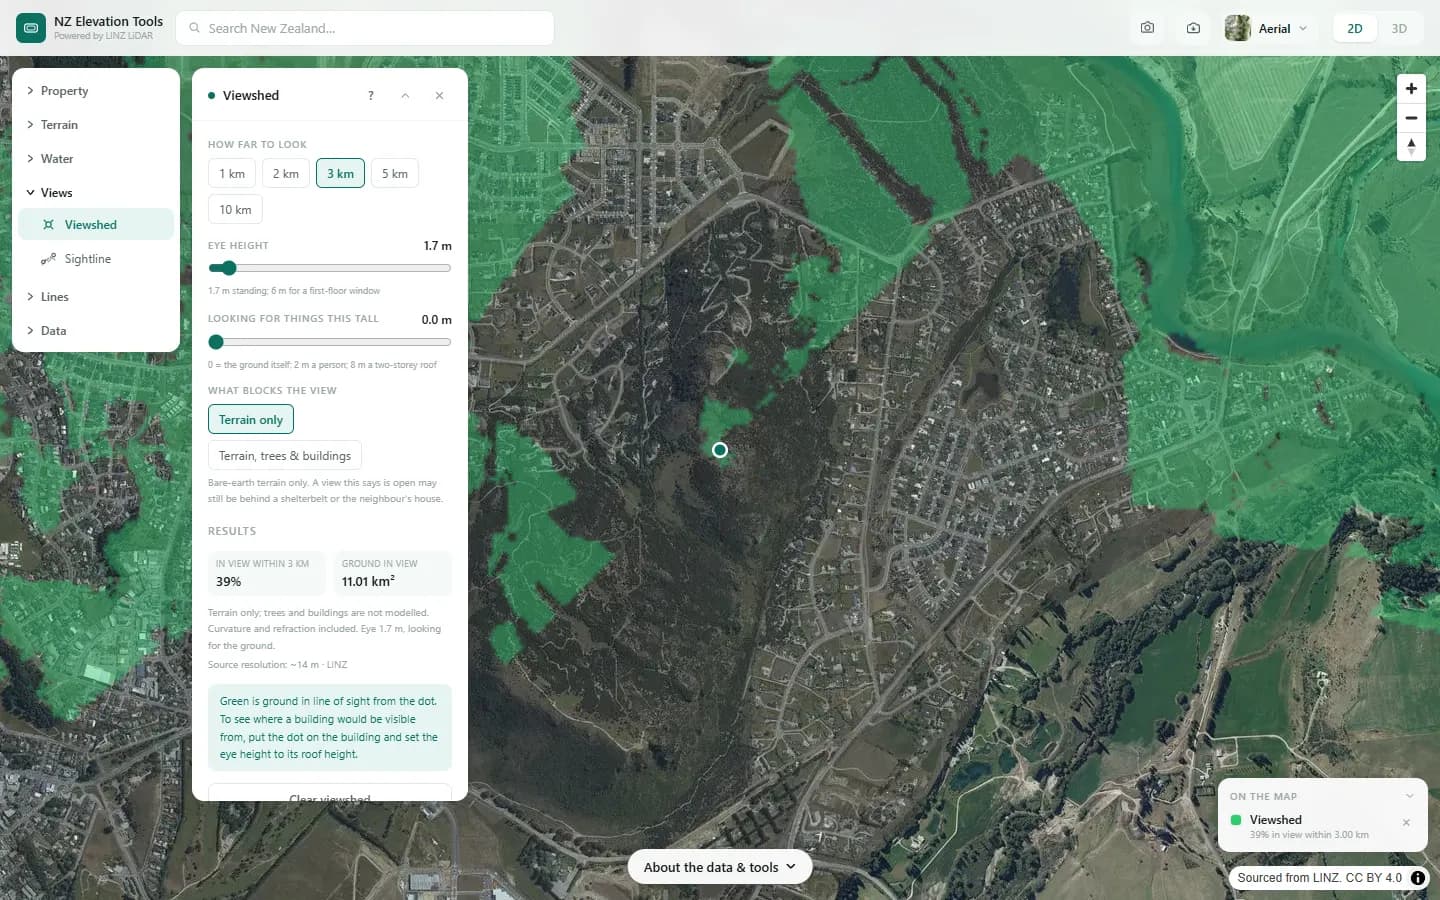This screenshot has height=900, width=1440.
Task: Click the NZ Elevation Tools logo icon
Action: 31,28
